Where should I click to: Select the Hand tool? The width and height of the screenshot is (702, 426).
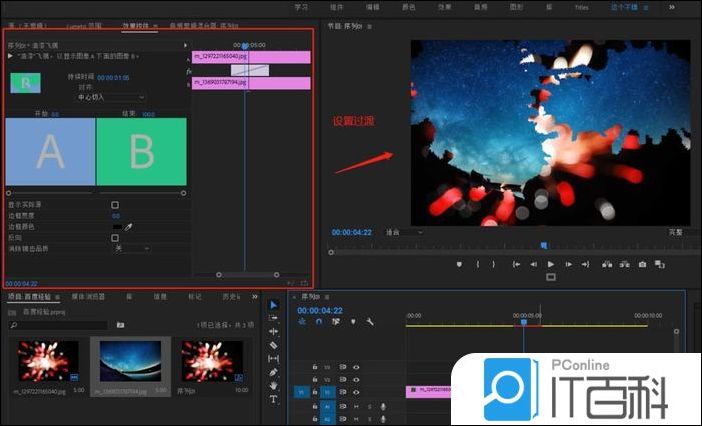(x=274, y=385)
